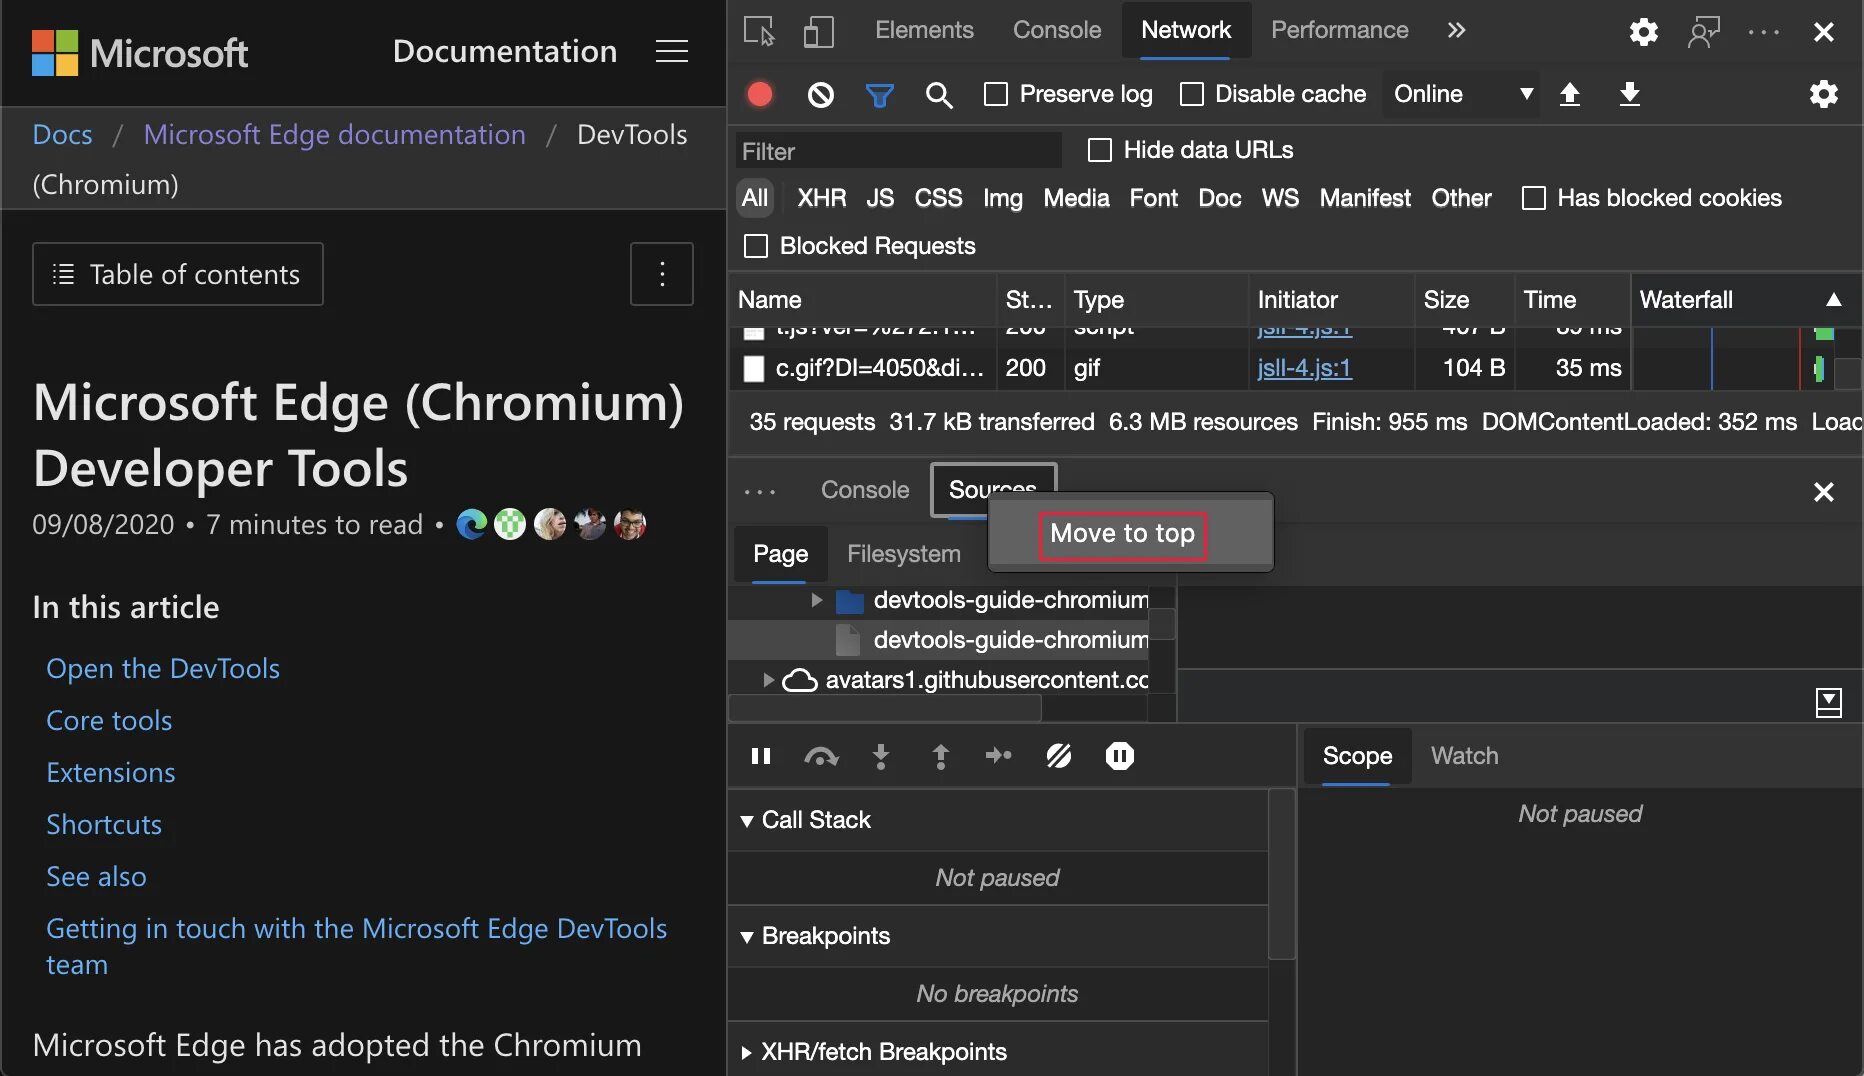This screenshot has height=1076, width=1864.
Task: Select the XHR filter type
Action: (822, 198)
